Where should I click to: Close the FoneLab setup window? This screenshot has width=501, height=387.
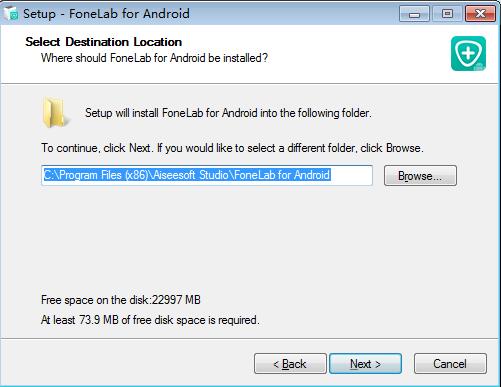(480, 14)
